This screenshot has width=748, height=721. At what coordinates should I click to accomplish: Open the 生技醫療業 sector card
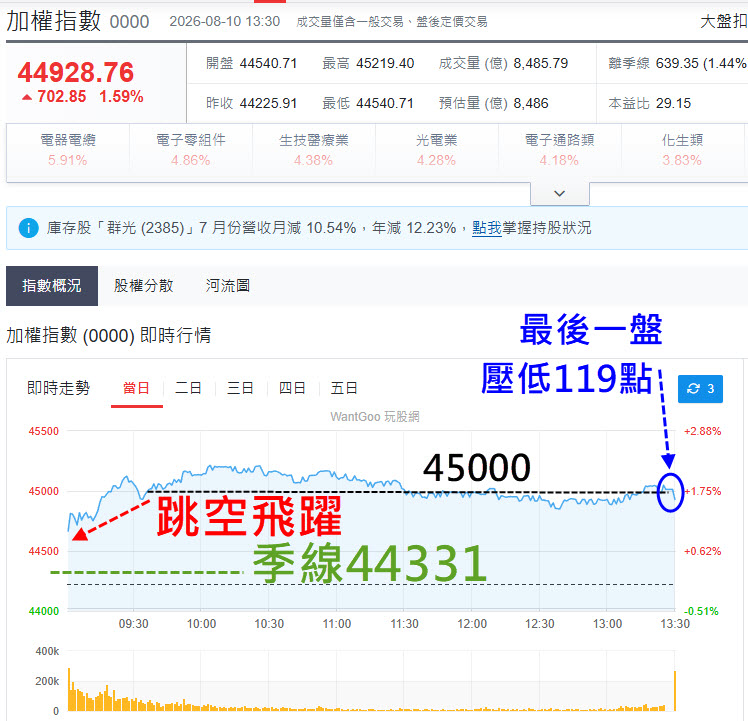[313, 150]
